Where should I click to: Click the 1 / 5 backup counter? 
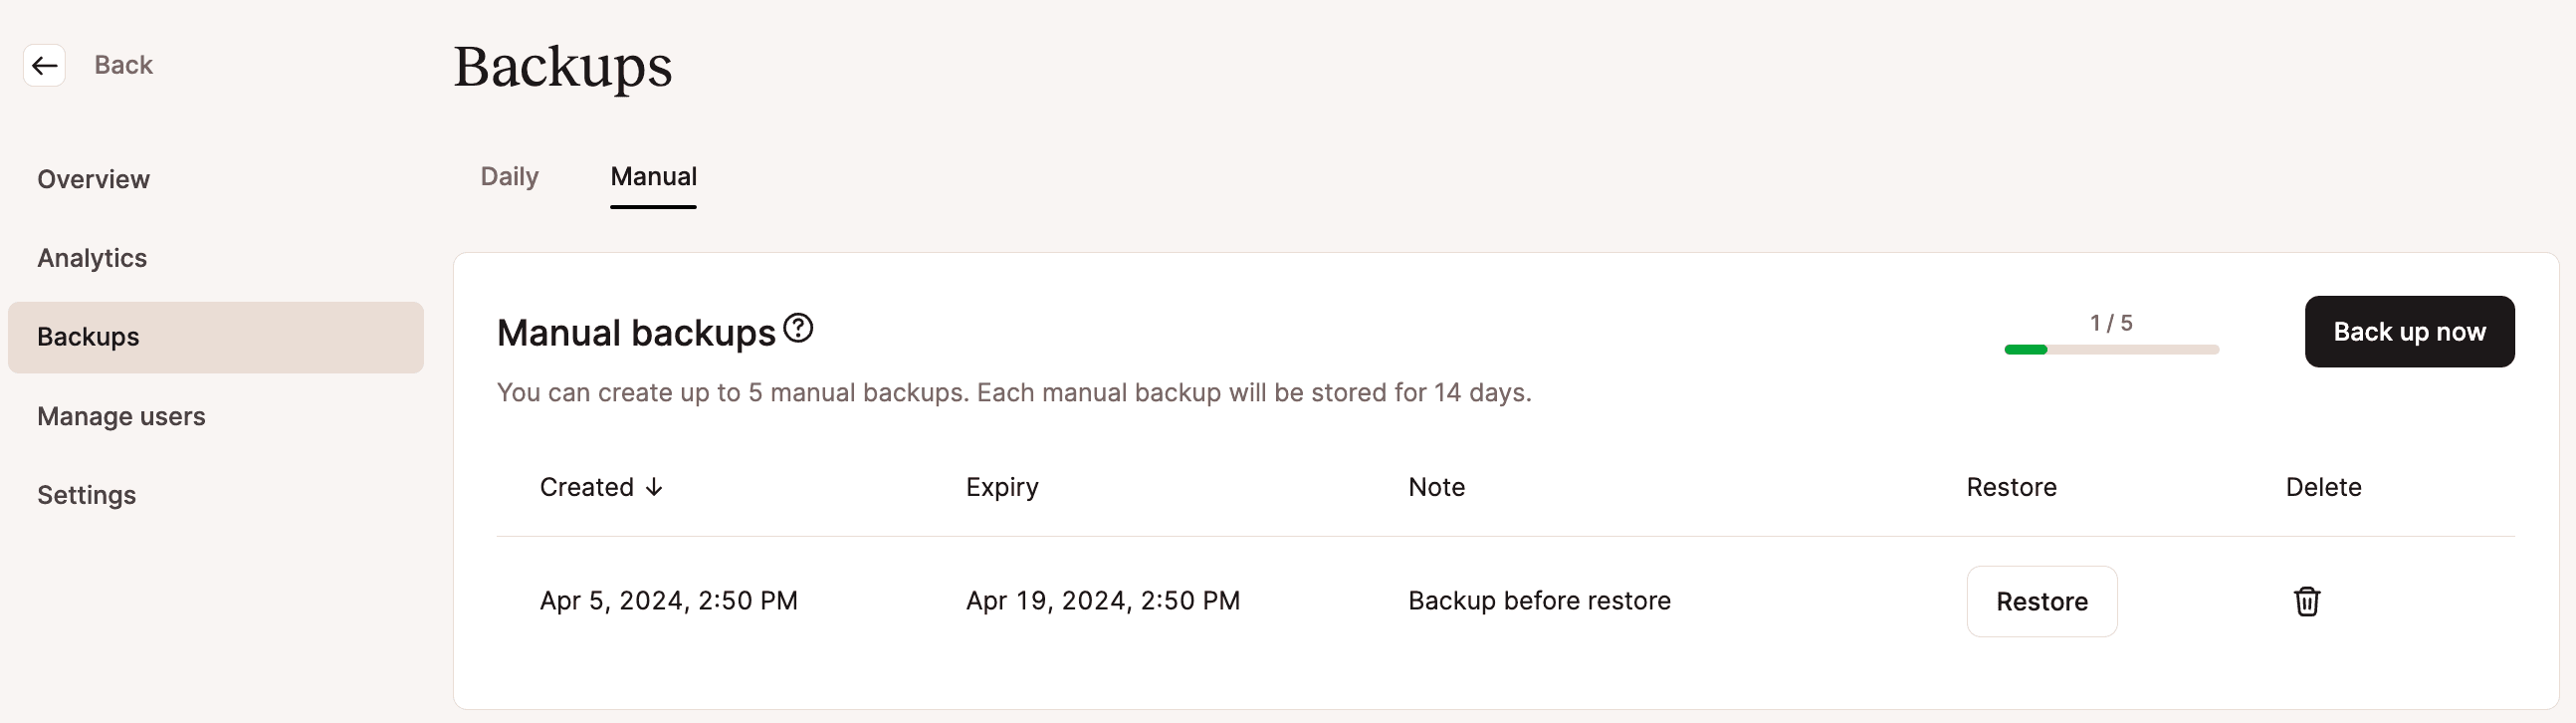pyautogui.click(x=2112, y=322)
